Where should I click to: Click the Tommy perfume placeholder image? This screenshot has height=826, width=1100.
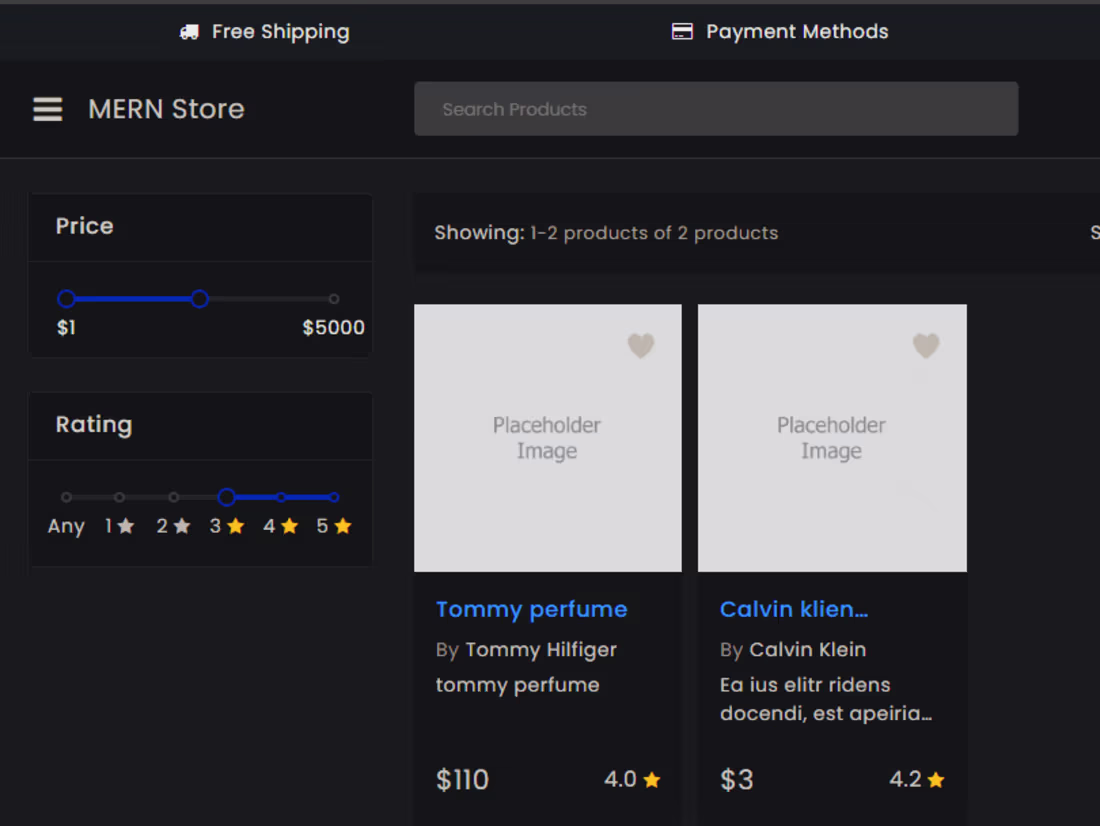[547, 438]
